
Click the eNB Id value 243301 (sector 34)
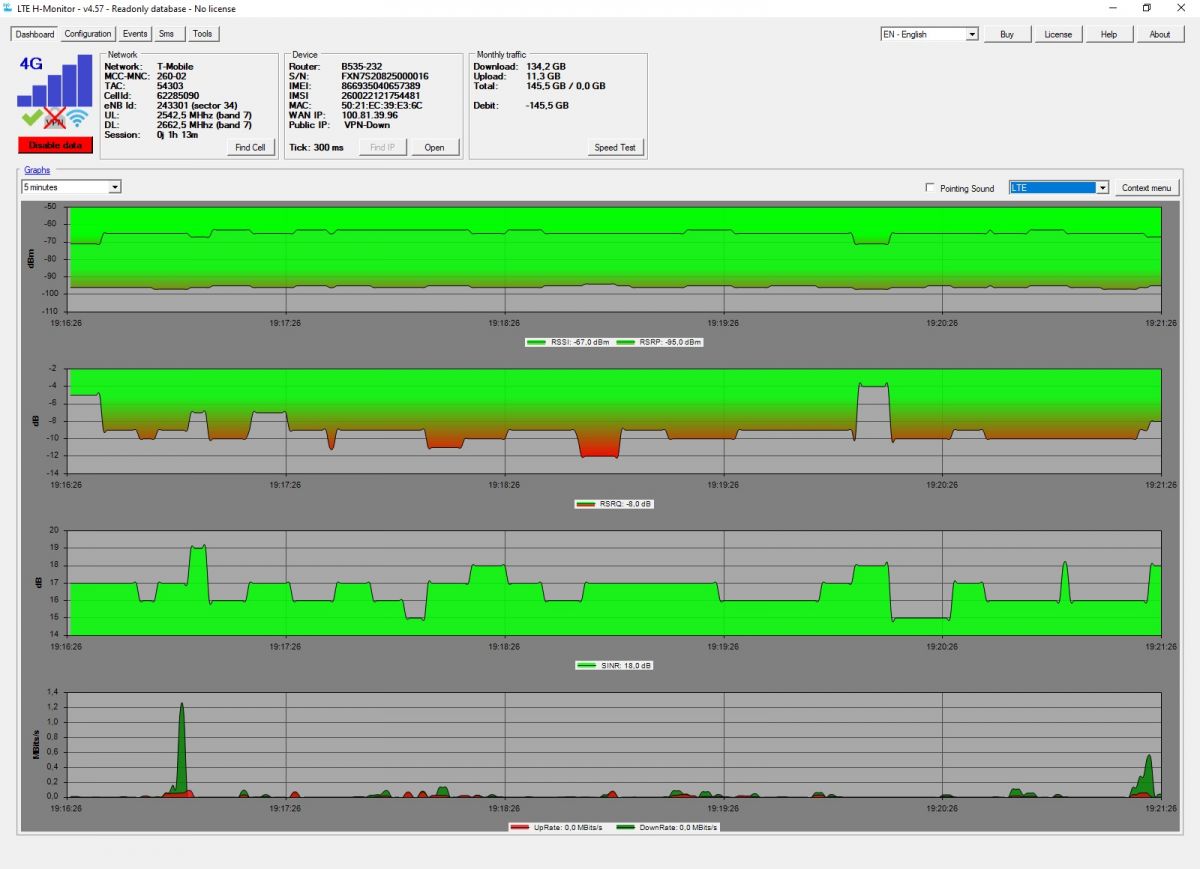click(x=197, y=105)
